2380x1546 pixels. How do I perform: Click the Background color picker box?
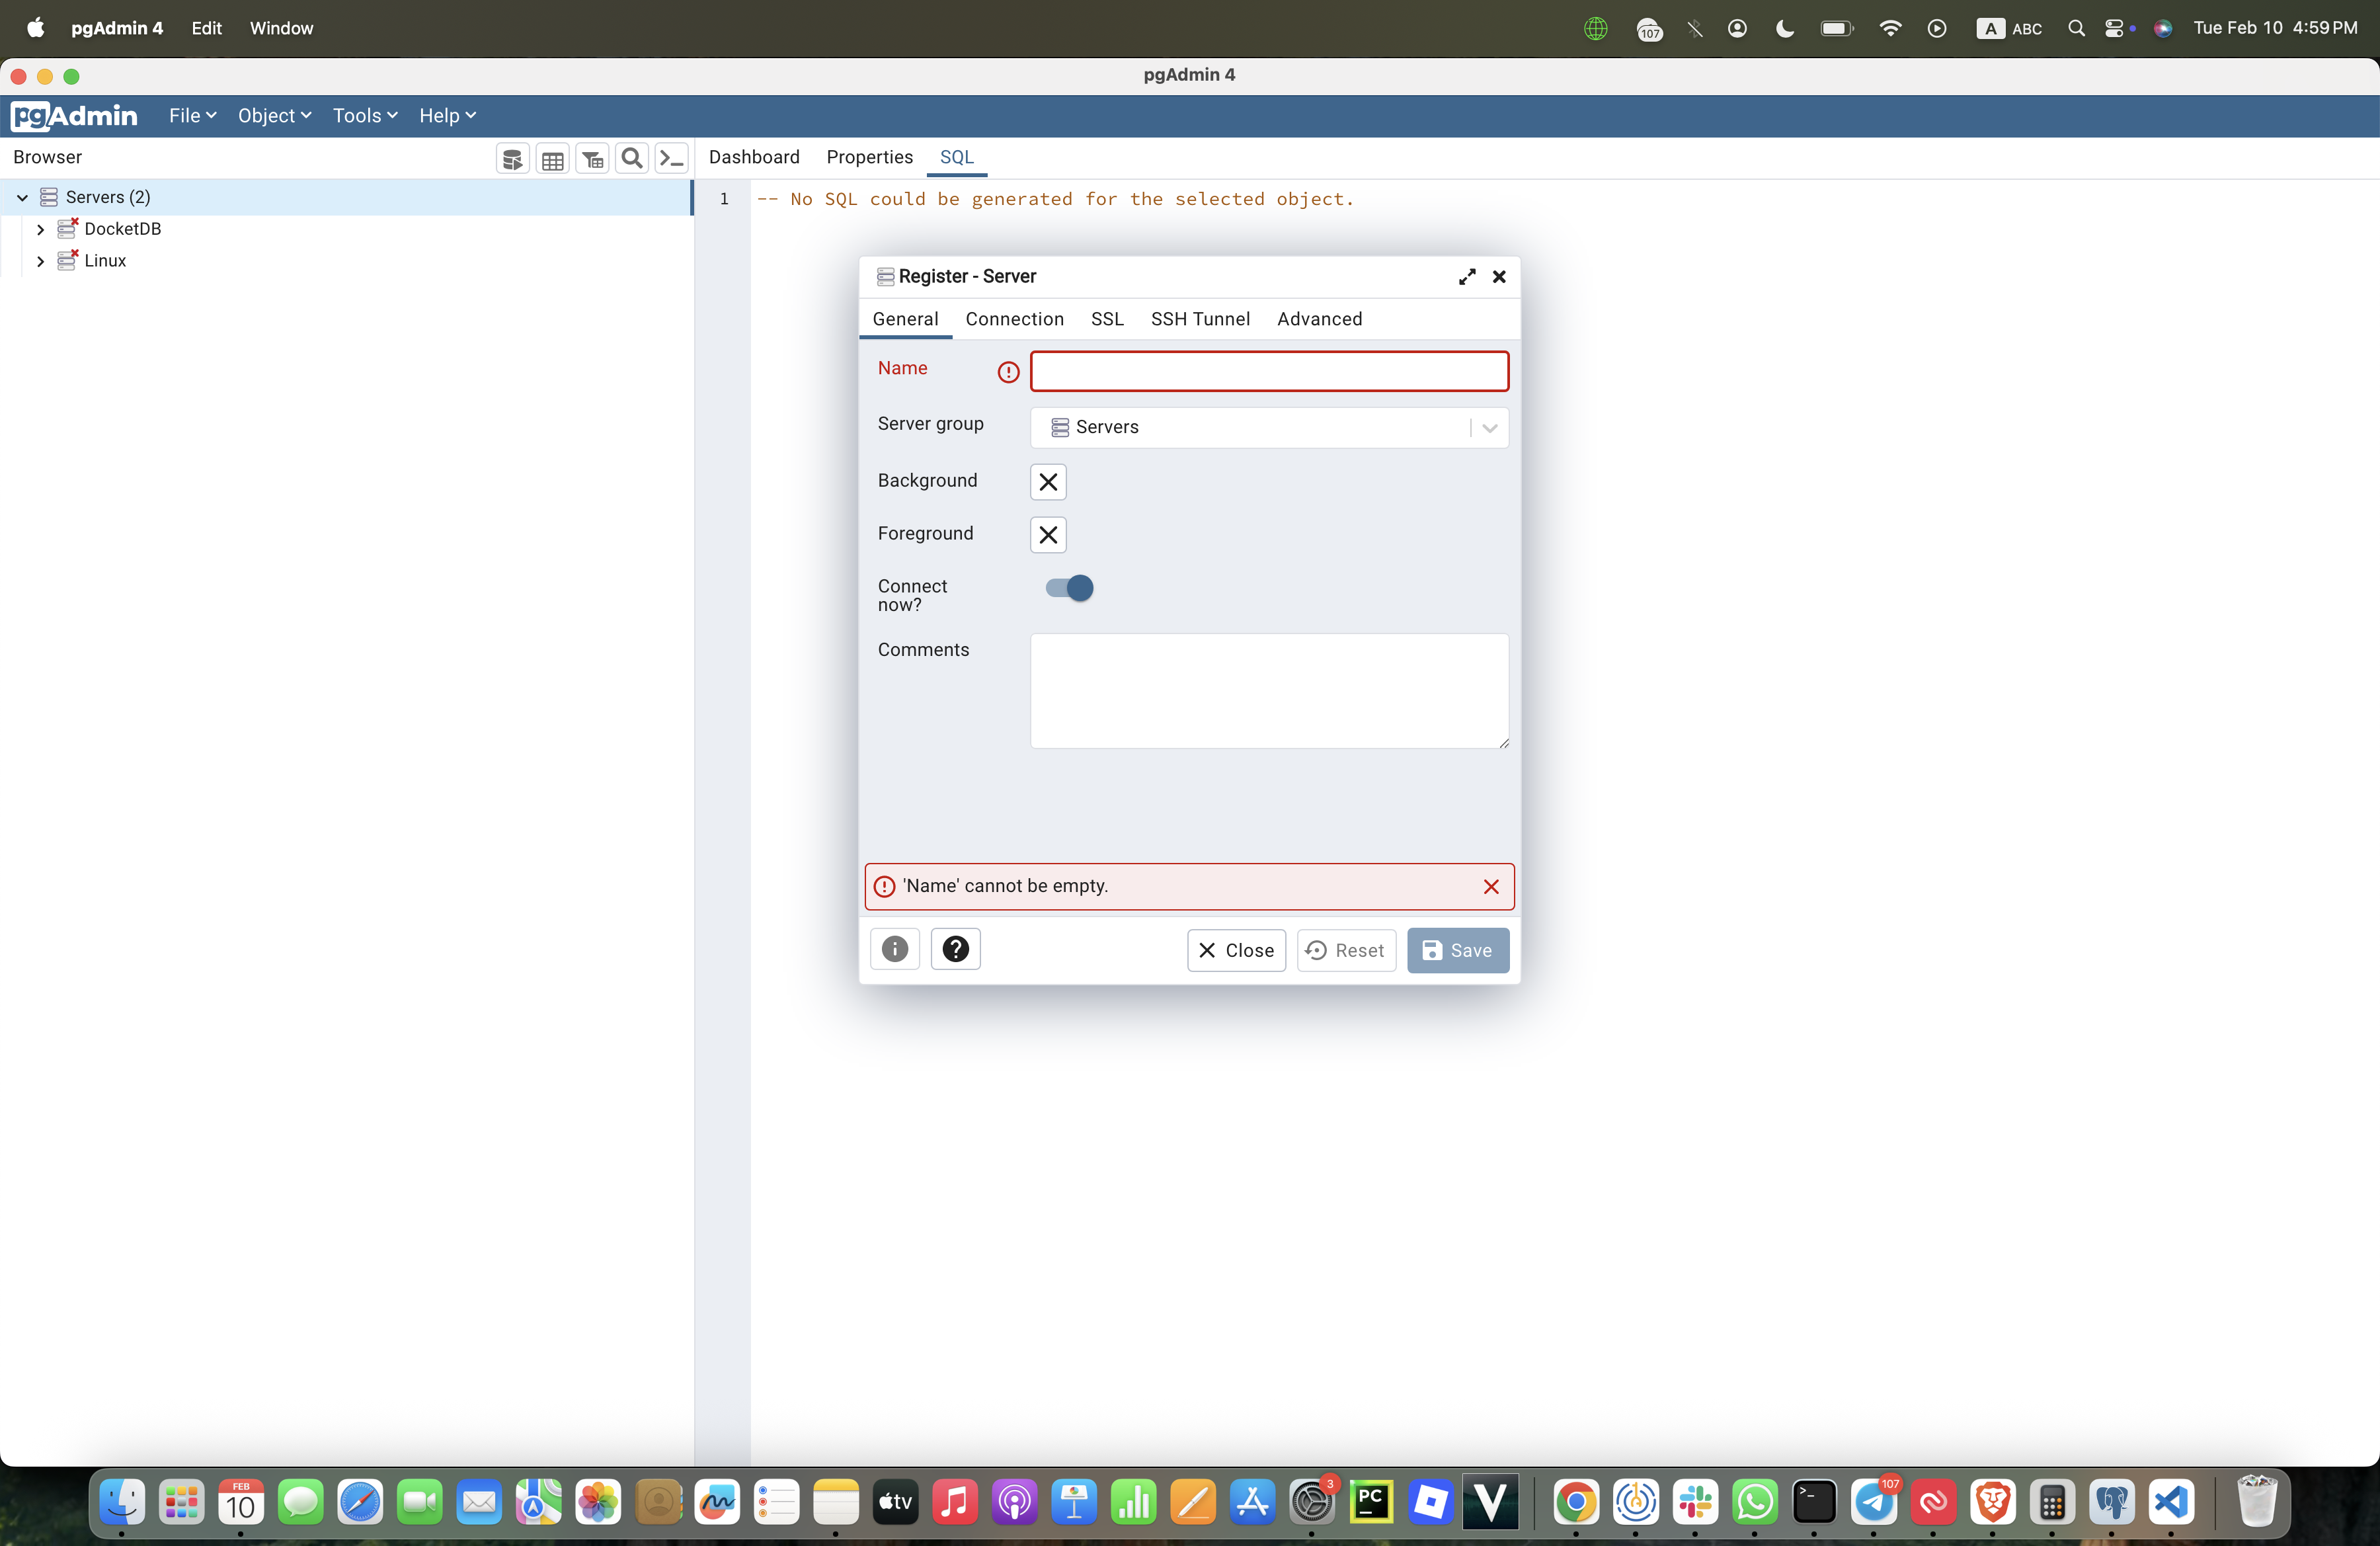[1047, 482]
